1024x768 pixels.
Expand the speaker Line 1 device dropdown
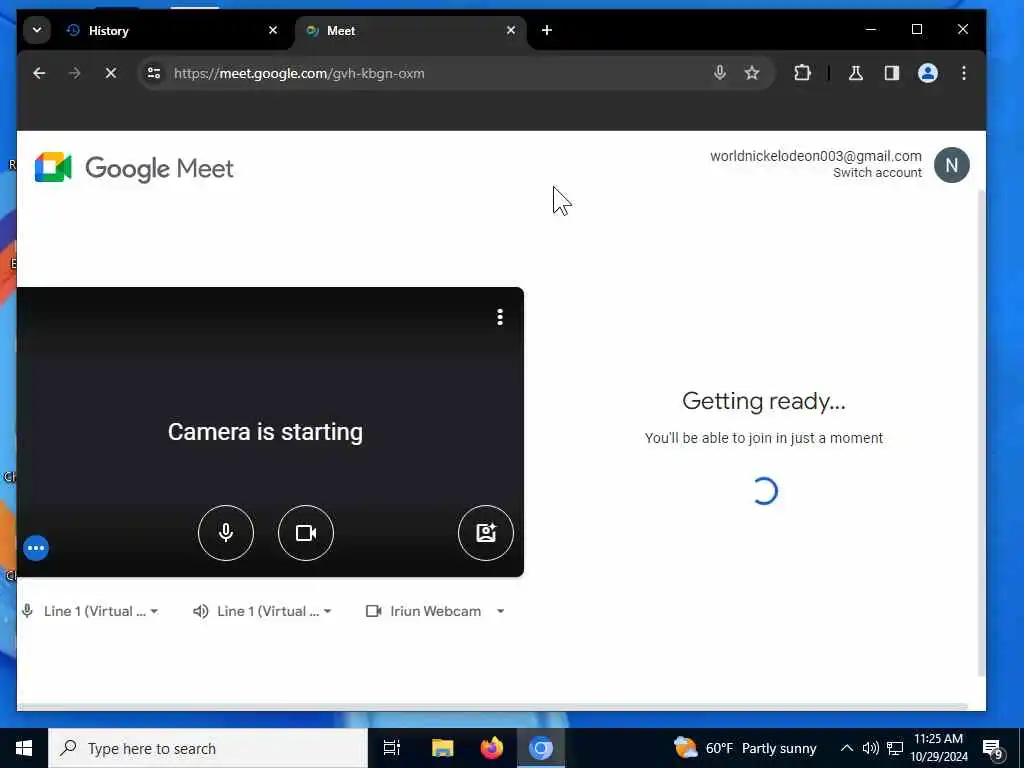point(263,611)
